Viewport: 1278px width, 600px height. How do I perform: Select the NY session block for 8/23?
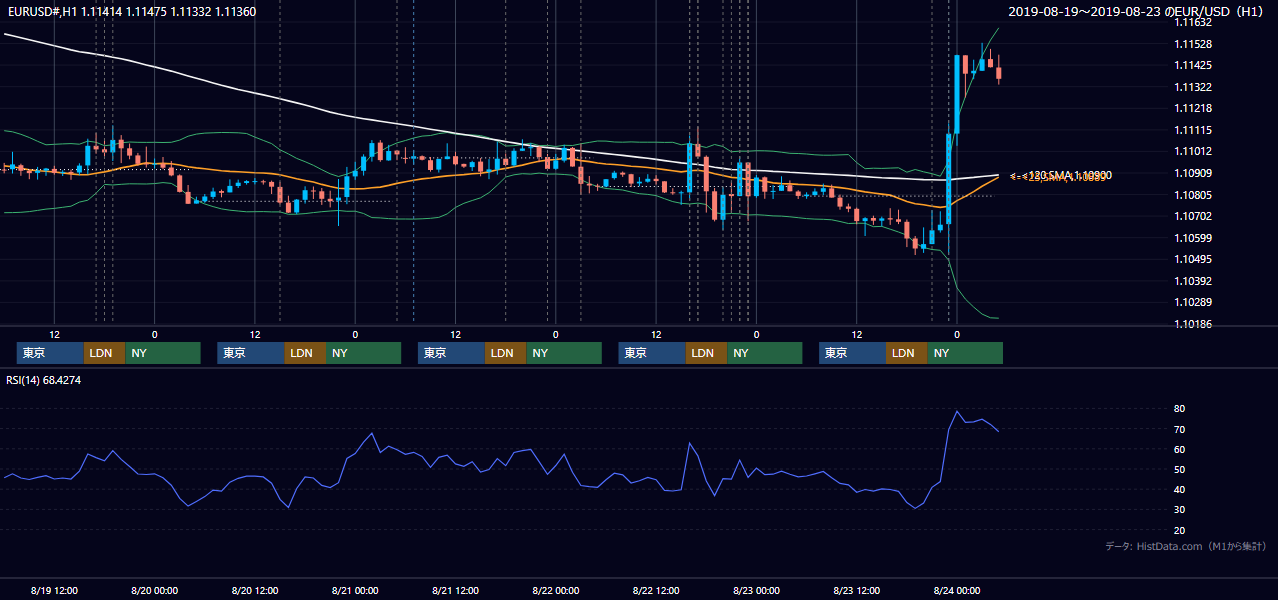pos(965,353)
